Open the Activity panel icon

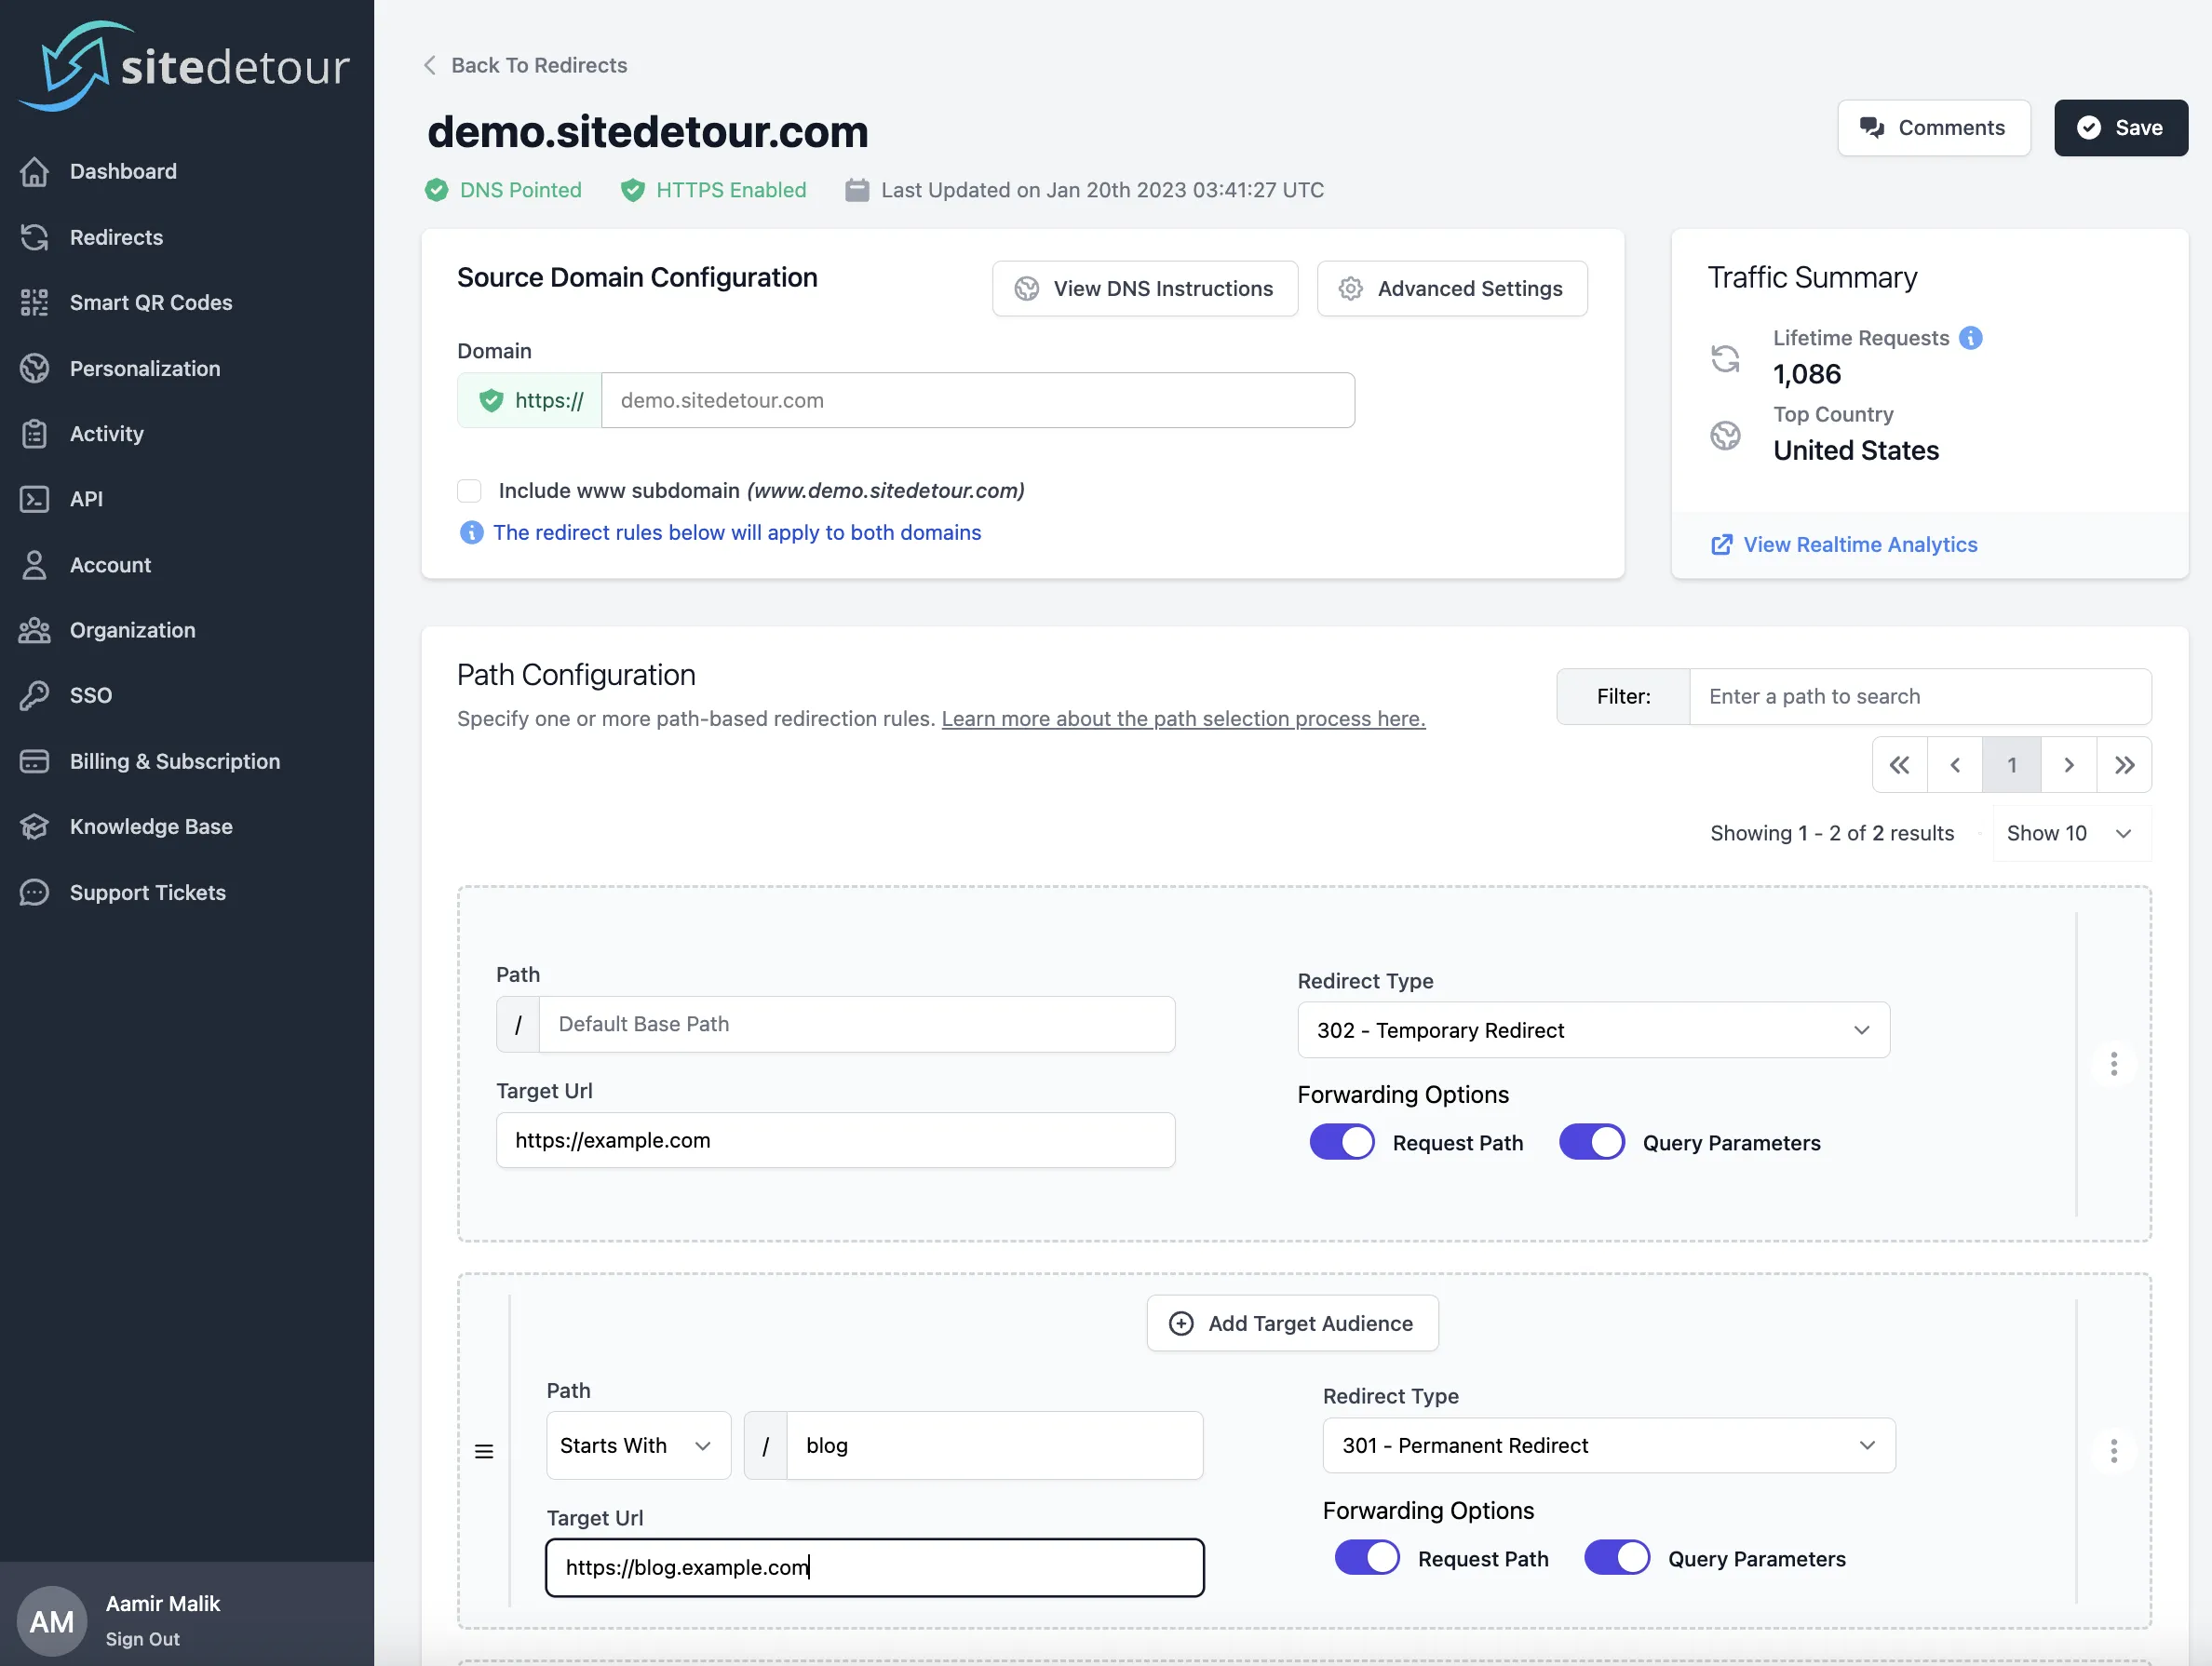pyautogui.click(x=35, y=433)
